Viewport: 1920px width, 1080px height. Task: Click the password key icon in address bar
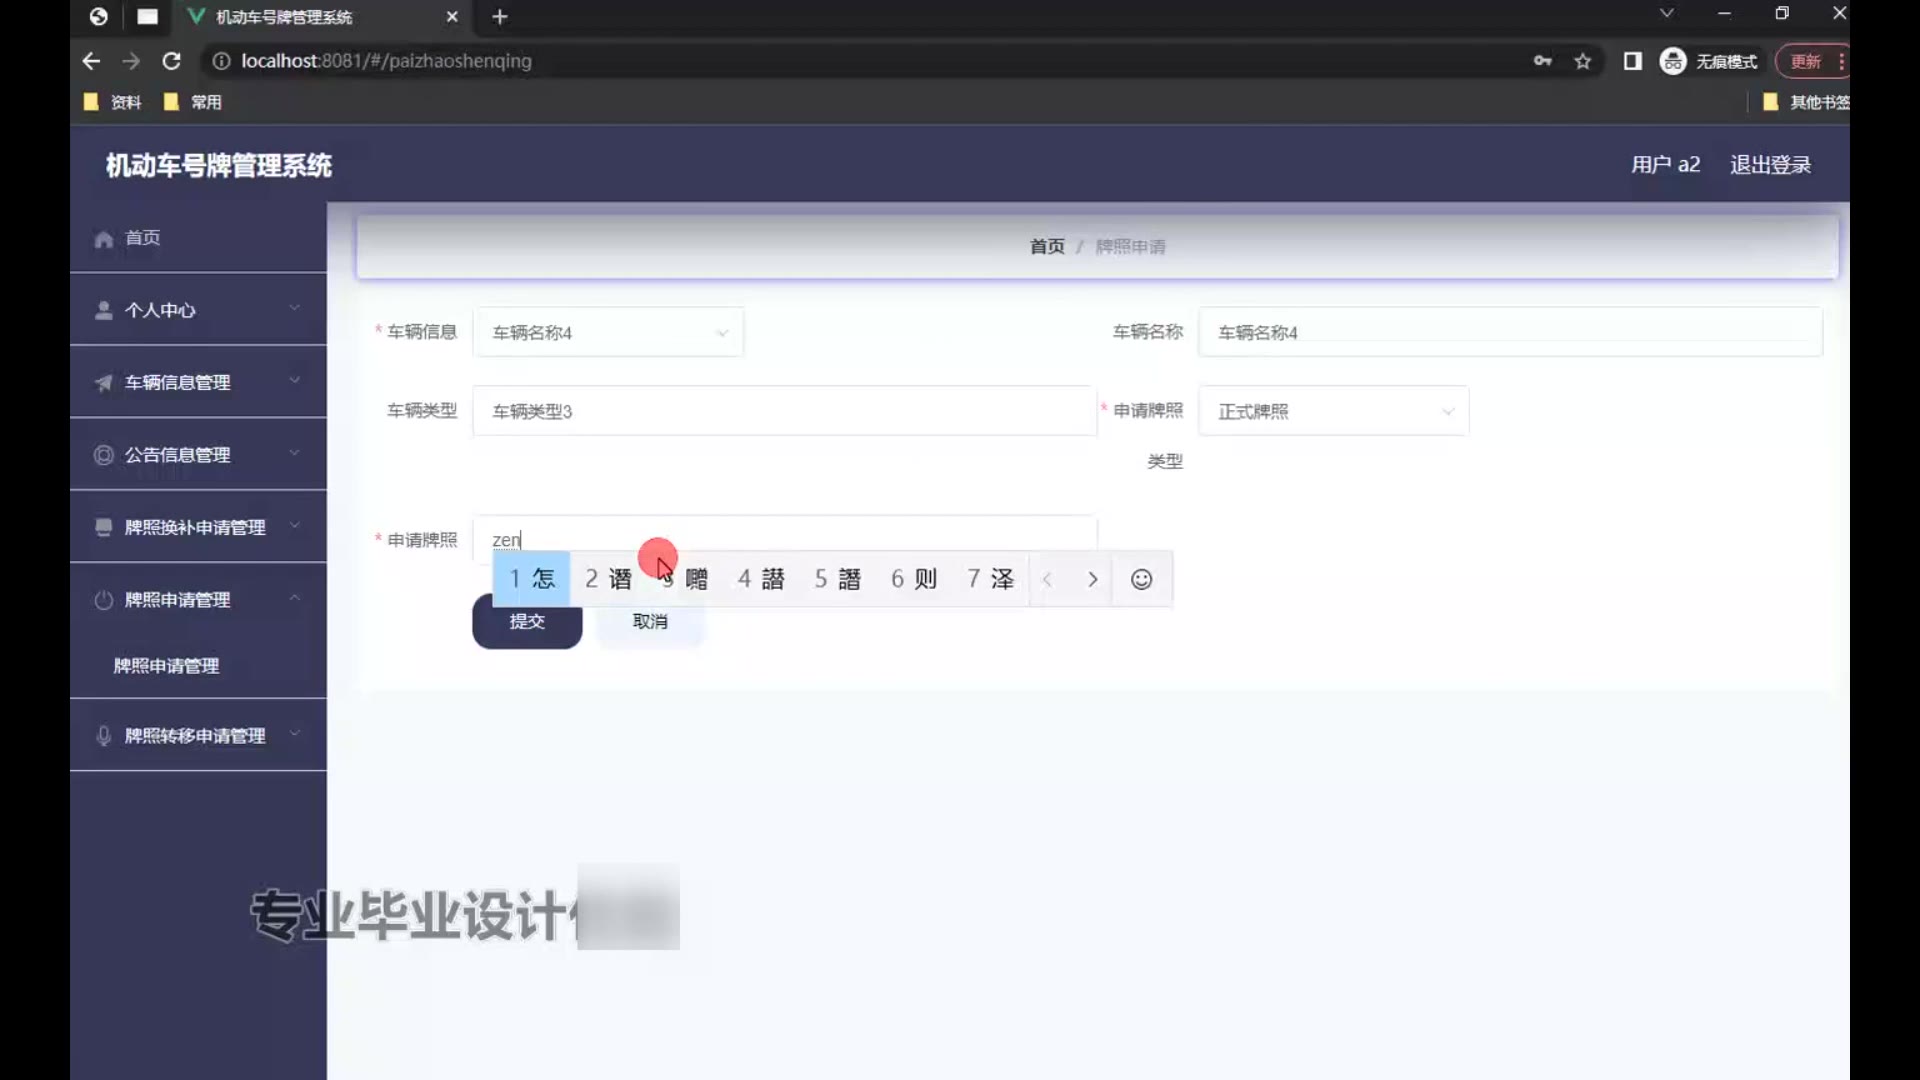click(1542, 61)
